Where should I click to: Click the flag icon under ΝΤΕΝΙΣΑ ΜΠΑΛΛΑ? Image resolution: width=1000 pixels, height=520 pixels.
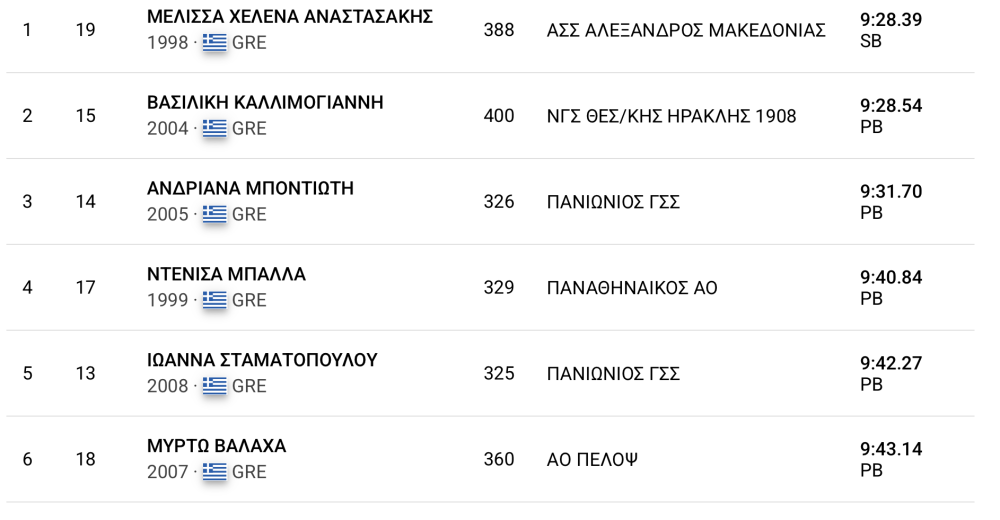point(214,300)
